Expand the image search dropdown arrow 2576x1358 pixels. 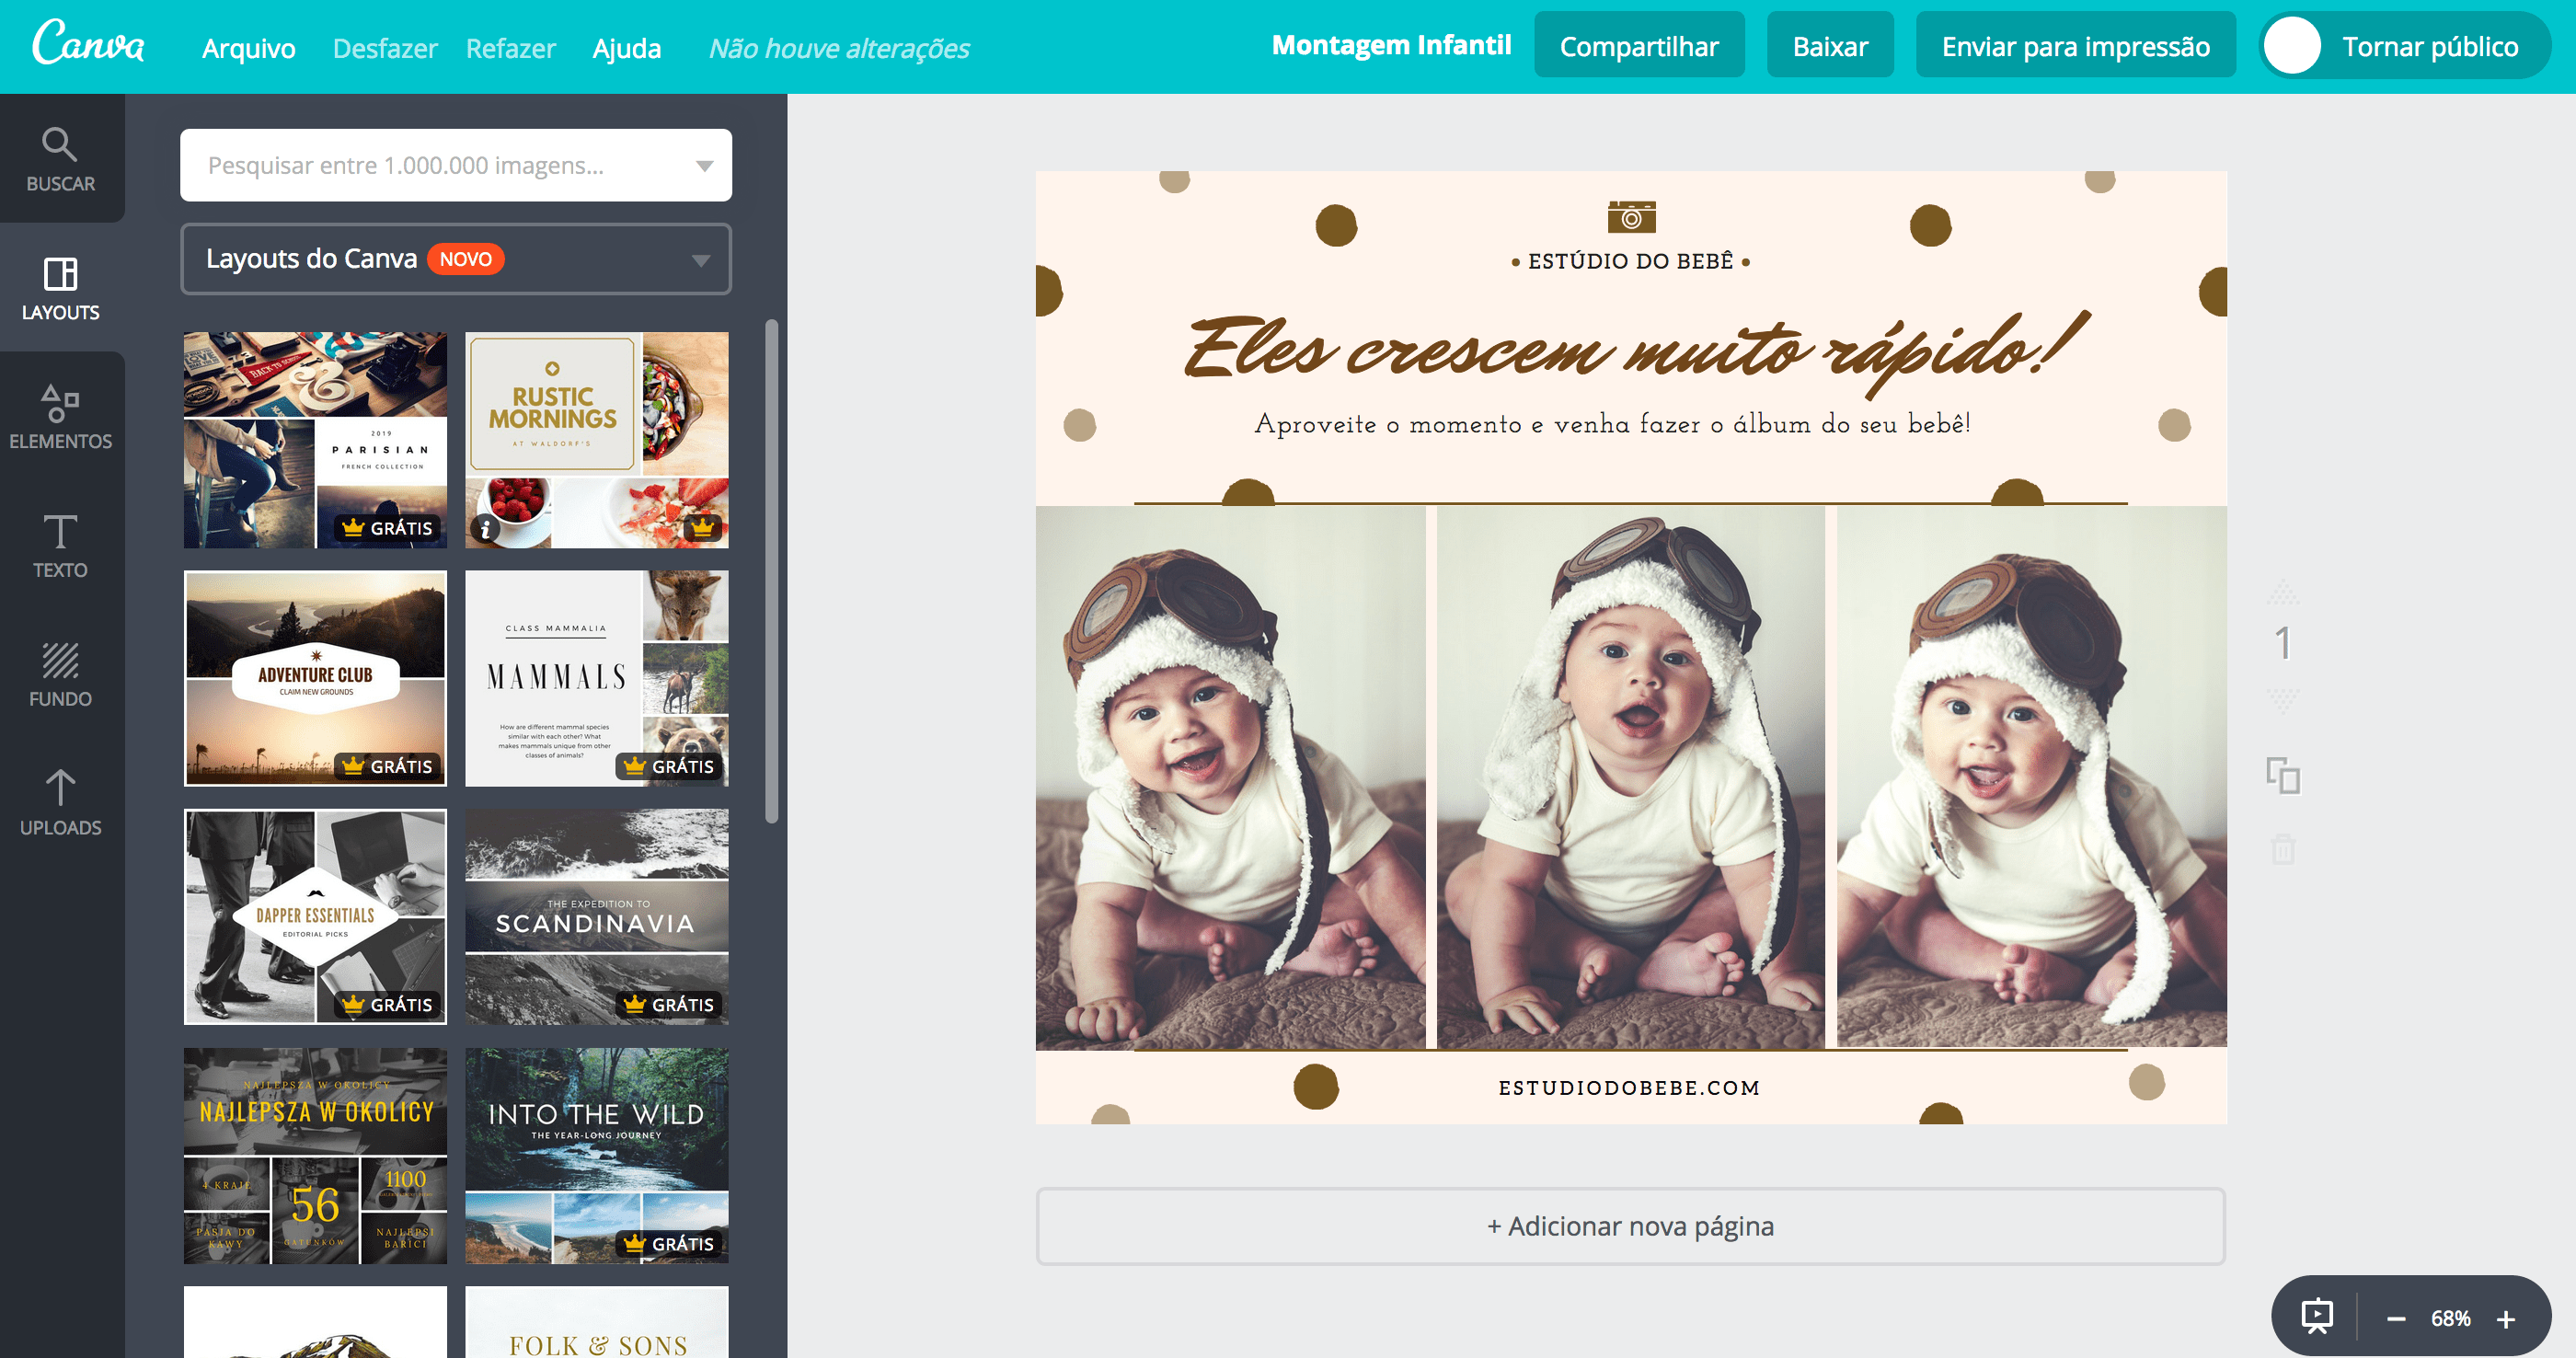[705, 166]
